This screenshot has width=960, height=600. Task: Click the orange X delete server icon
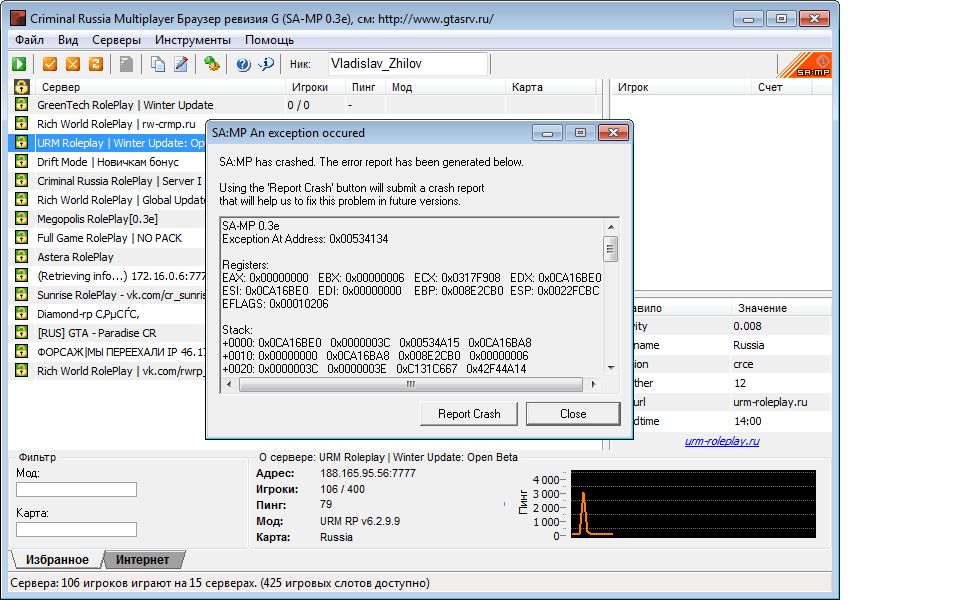coord(73,64)
